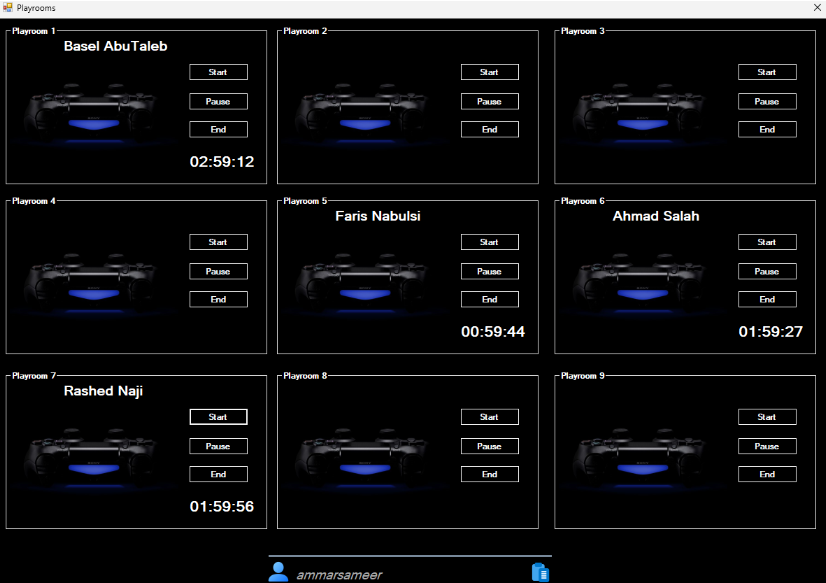Pause Playroom 4
The height and width of the screenshot is (583, 826).
[218, 272]
